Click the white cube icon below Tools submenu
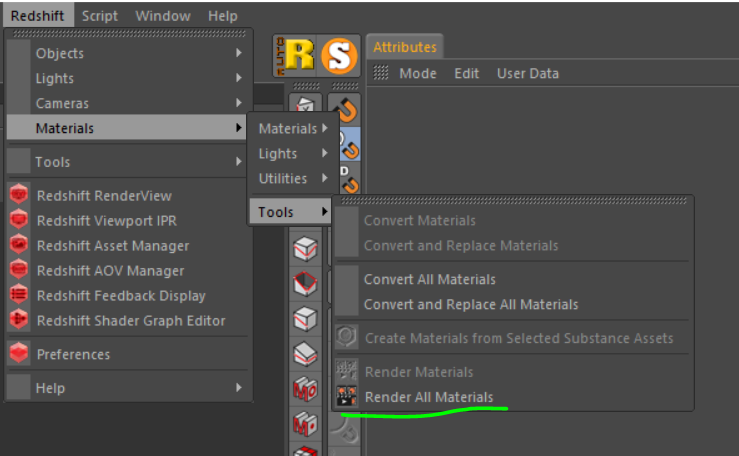 click(305, 248)
